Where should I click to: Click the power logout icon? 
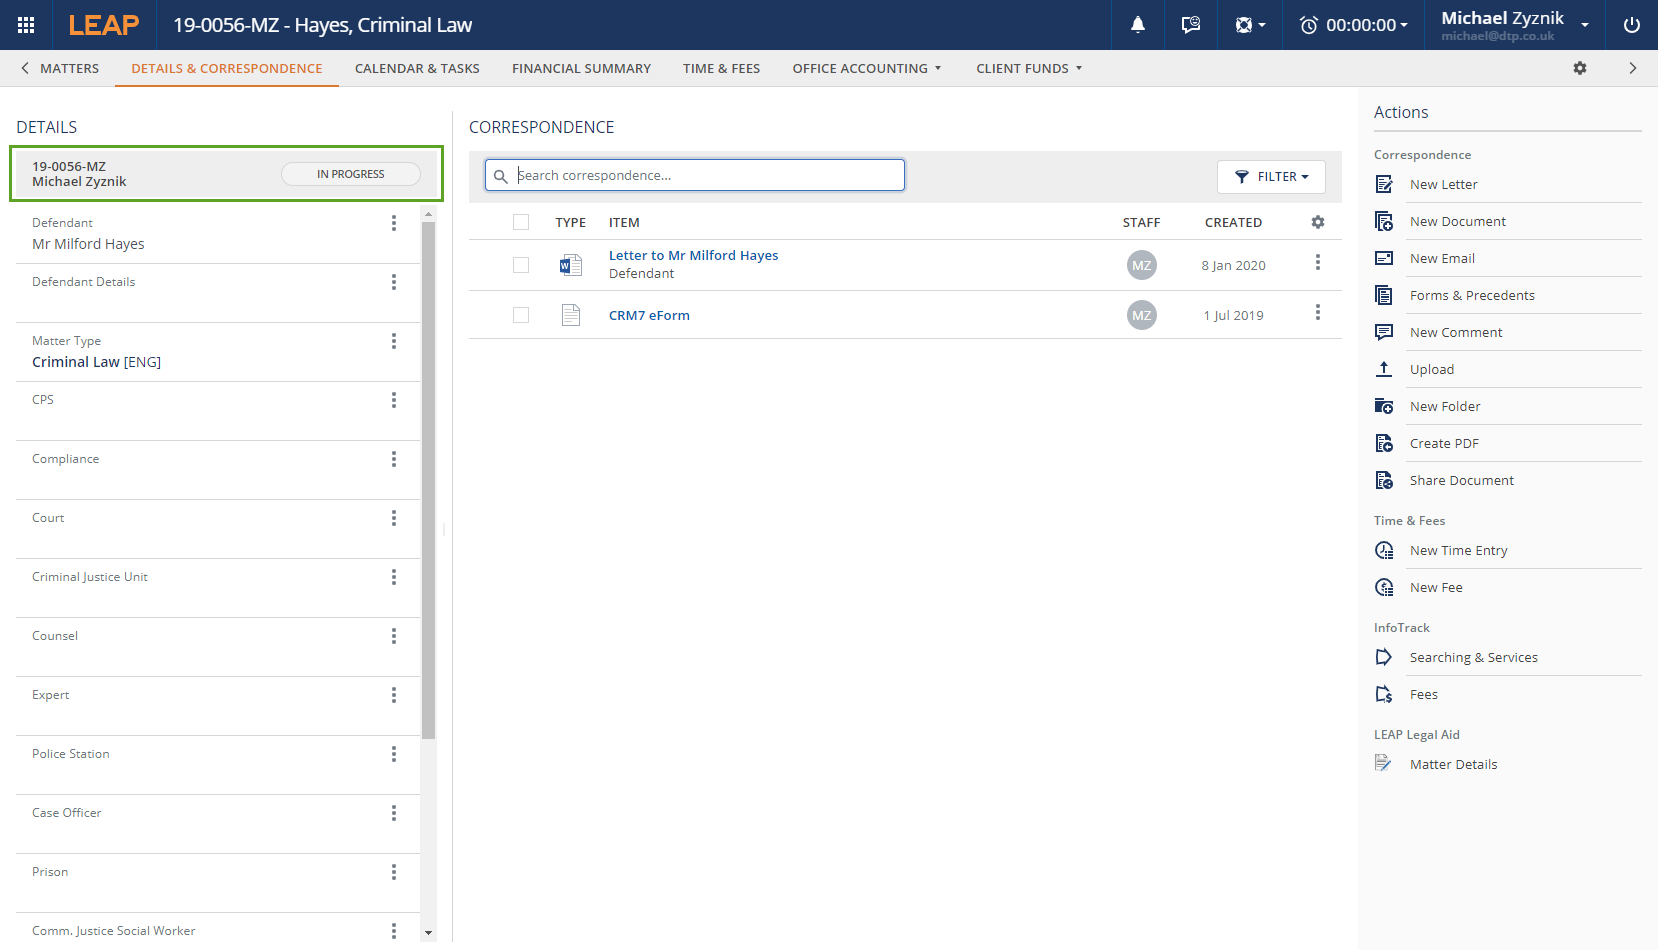(x=1631, y=25)
